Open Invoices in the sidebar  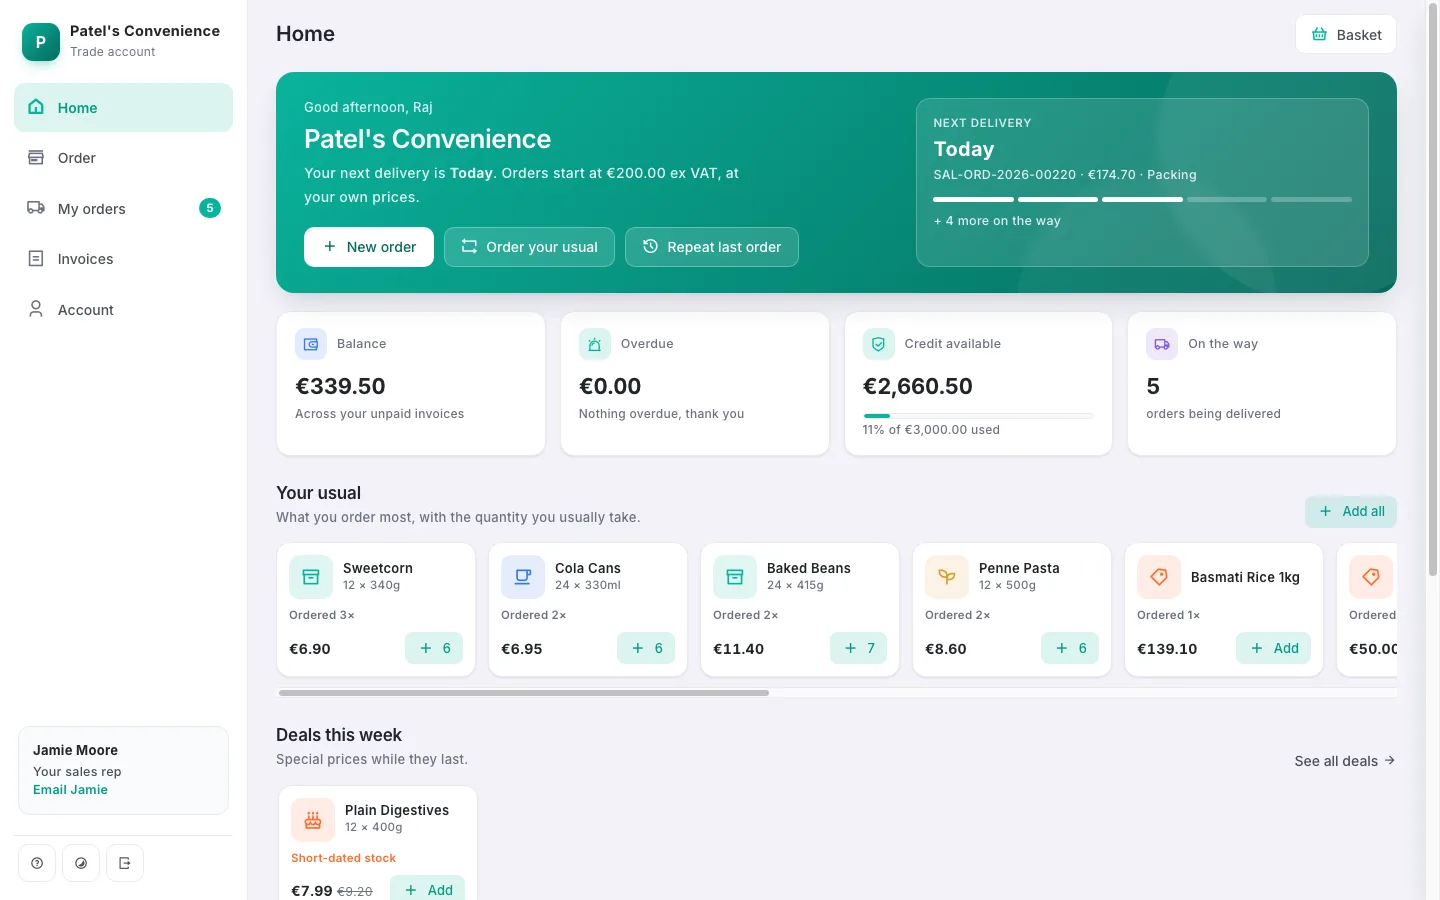(x=124, y=259)
